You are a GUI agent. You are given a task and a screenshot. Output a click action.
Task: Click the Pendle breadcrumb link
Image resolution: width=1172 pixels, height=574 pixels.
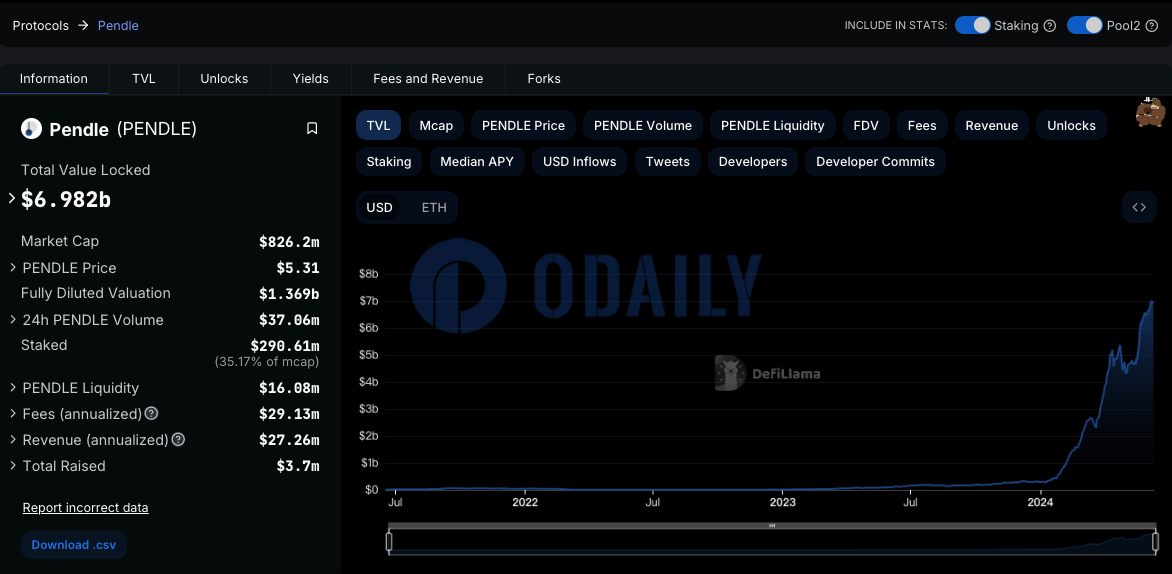tap(118, 25)
